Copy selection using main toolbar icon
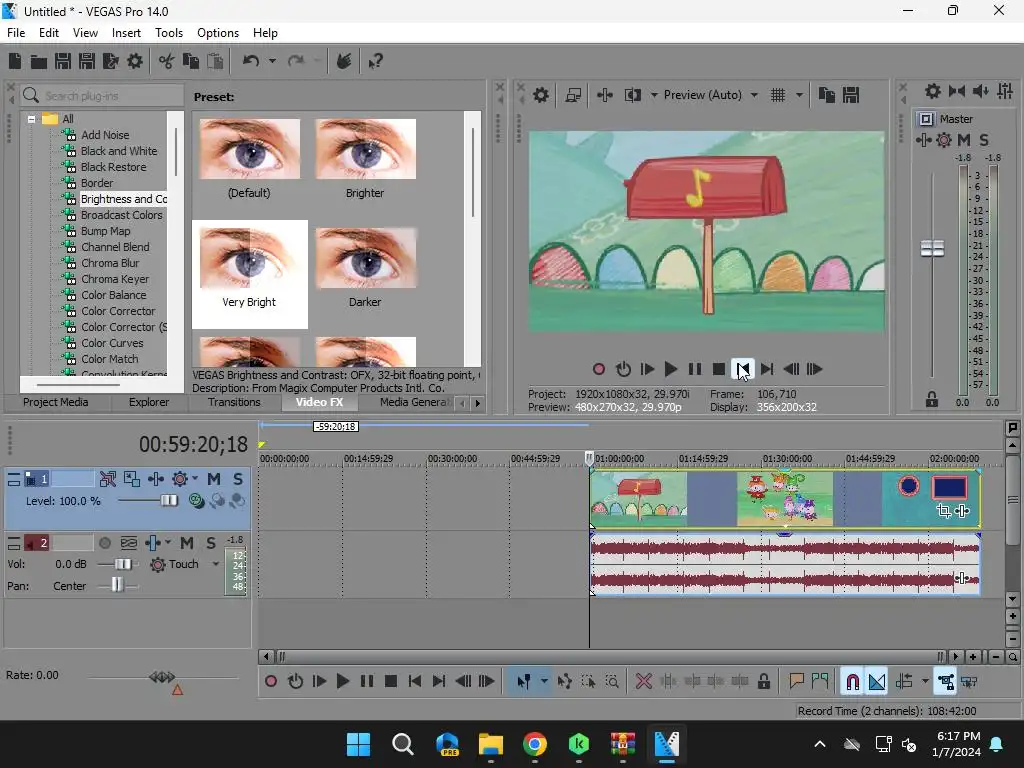Viewport: 1024px width, 768px height. [x=191, y=61]
